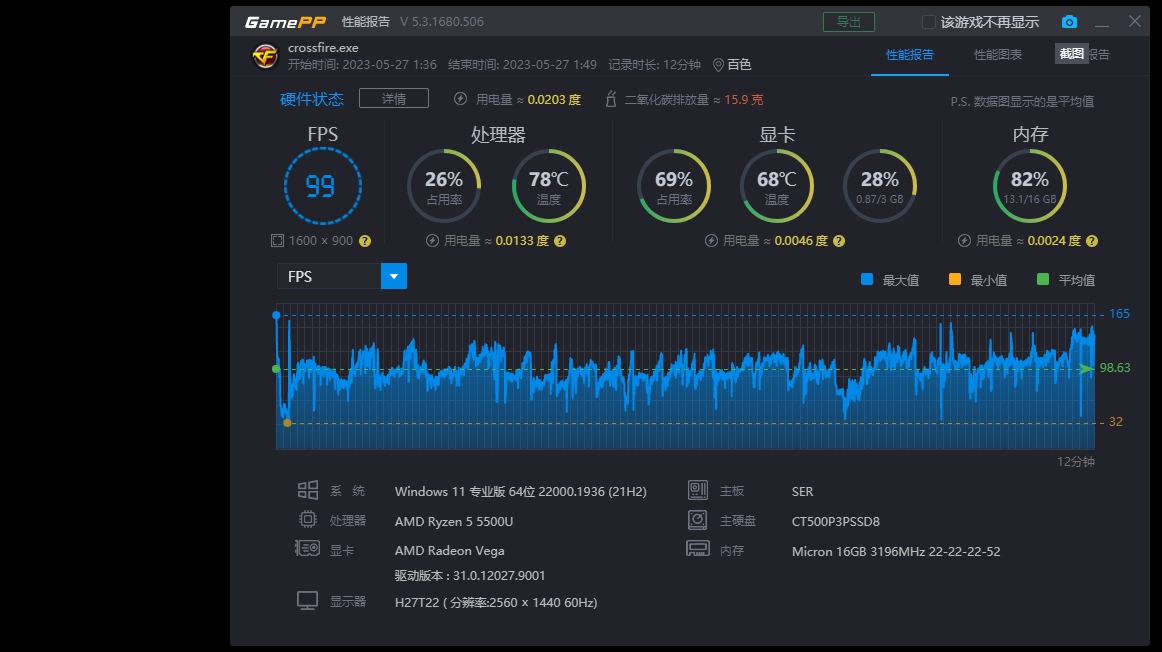The width and height of the screenshot is (1162, 652).
Task: Open the FPS metric dropdown
Action: [393, 276]
